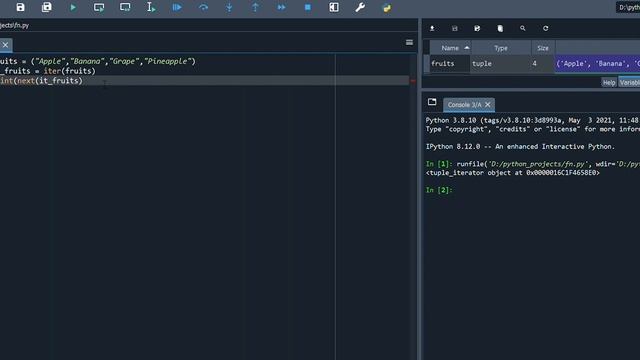Sort variables by Size column
The height and width of the screenshot is (360, 640).
click(x=543, y=48)
